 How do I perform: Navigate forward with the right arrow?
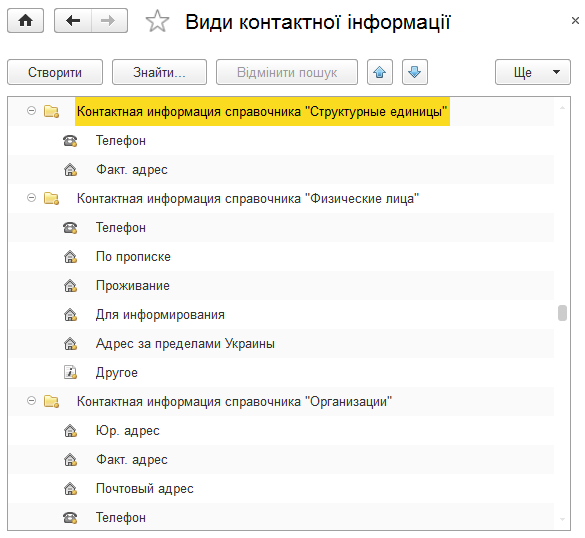pos(109,21)
